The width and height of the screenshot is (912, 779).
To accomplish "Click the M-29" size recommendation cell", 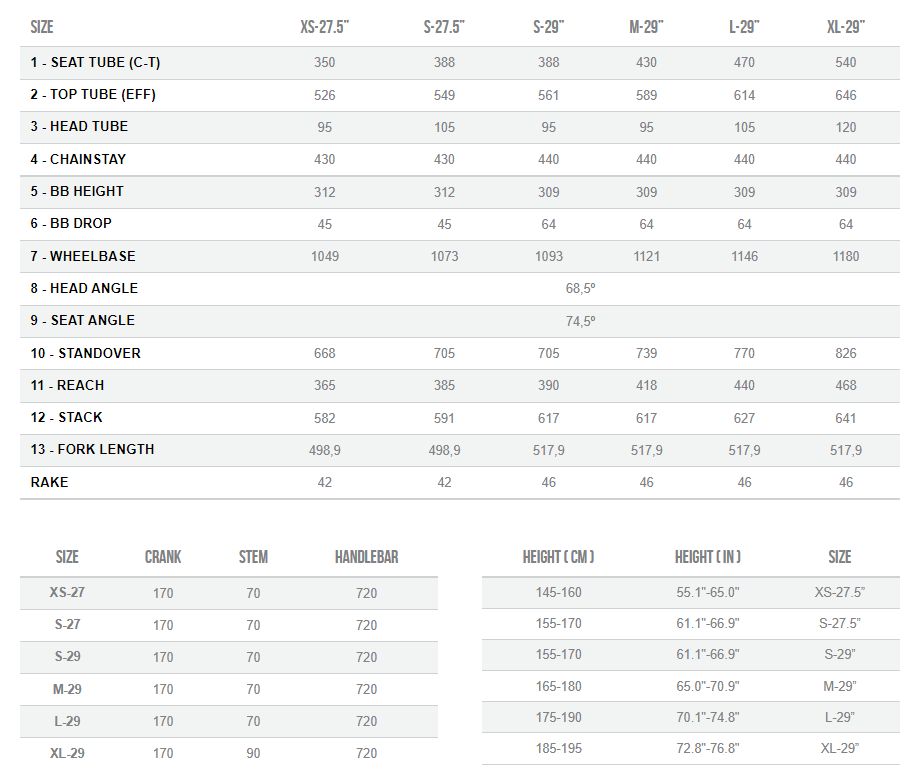I will tap(839, 686).
